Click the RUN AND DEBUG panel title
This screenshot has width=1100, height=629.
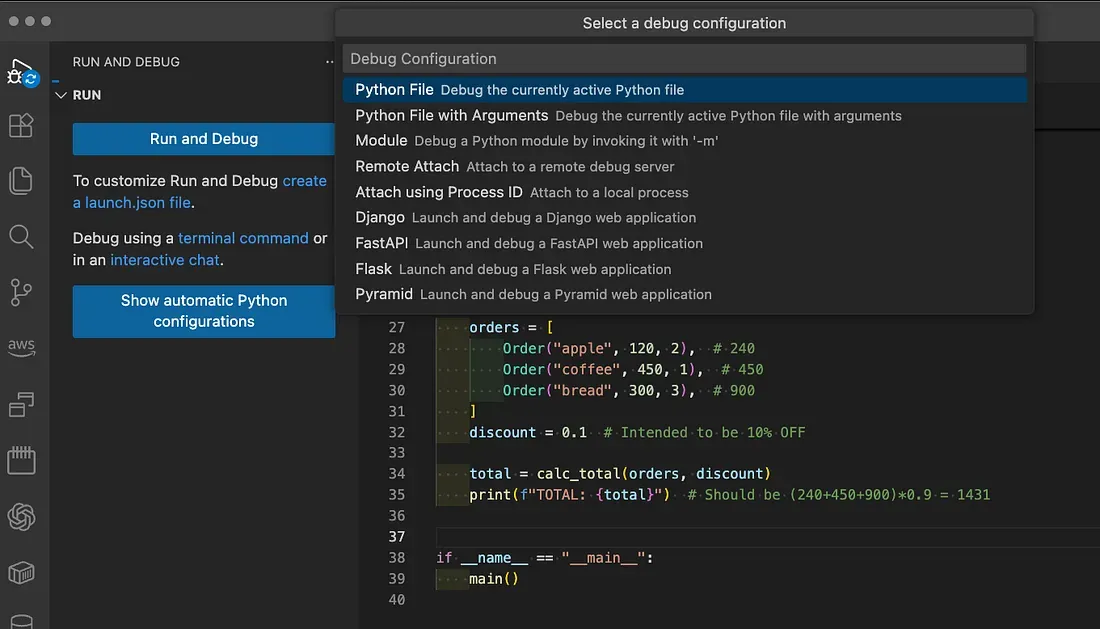pyautogui.click(x=126, y=62)
